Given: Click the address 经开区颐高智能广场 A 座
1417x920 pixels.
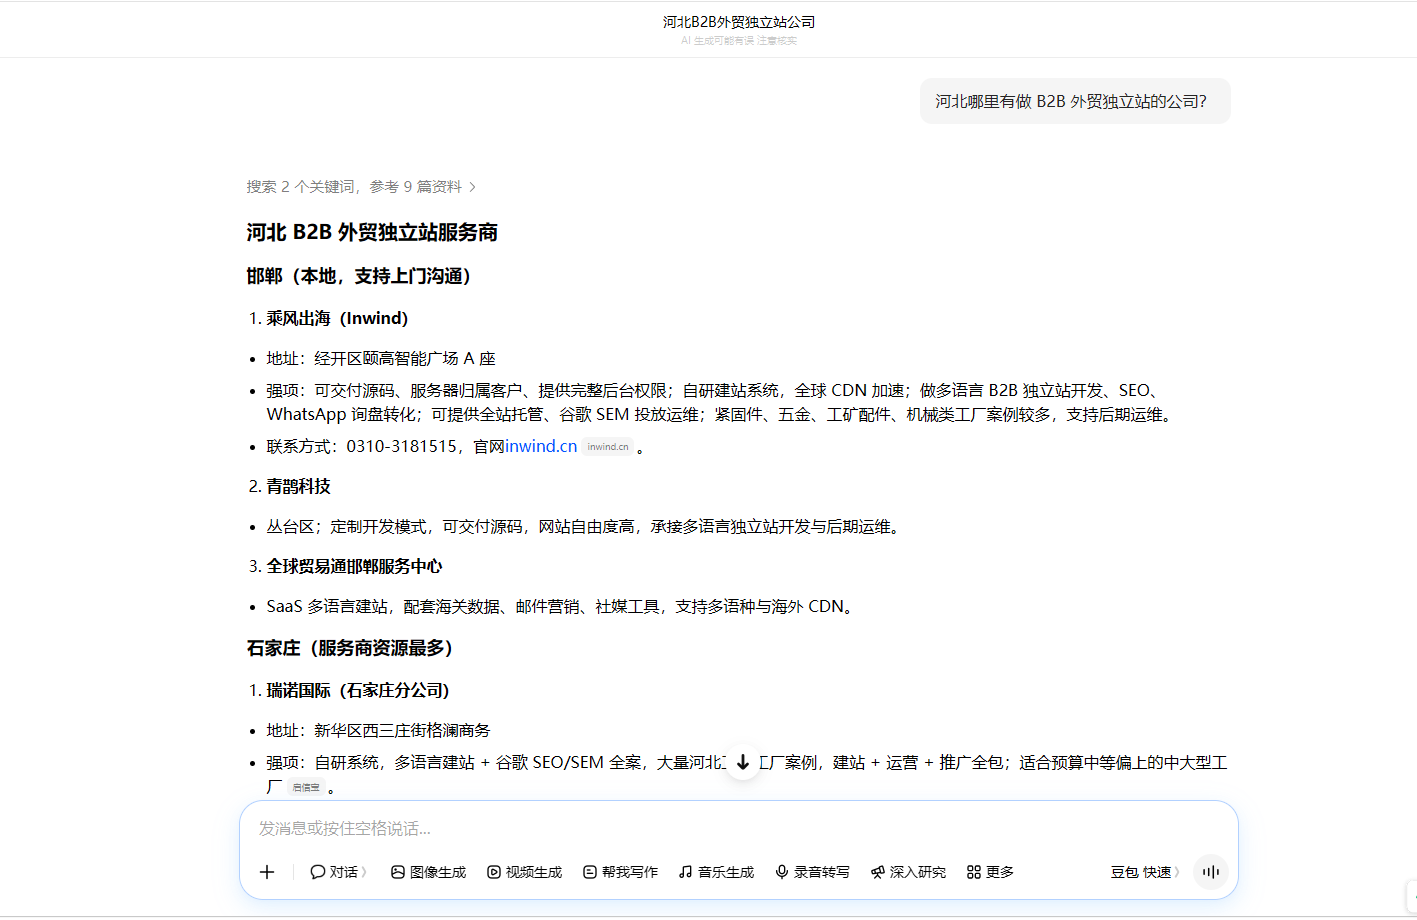Looking at the screenshot, I should tap(405, 358).
